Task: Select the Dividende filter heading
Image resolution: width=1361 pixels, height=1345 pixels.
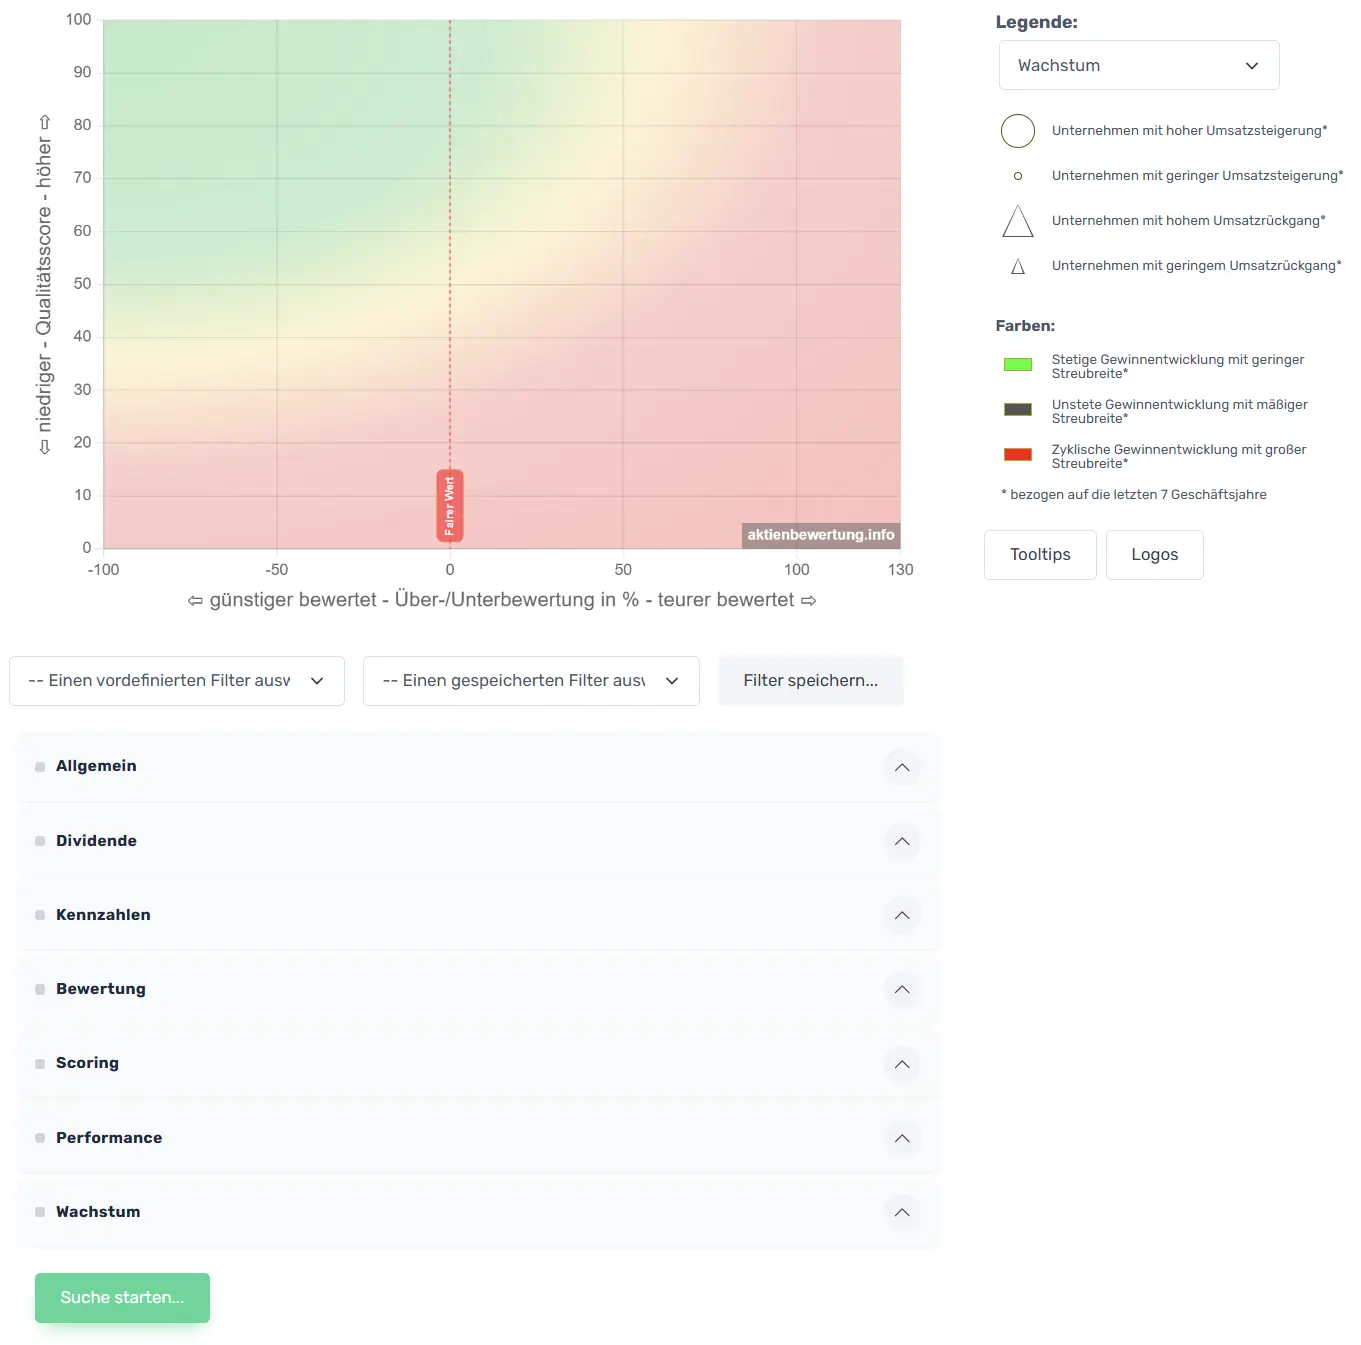Action: point(96,841)
